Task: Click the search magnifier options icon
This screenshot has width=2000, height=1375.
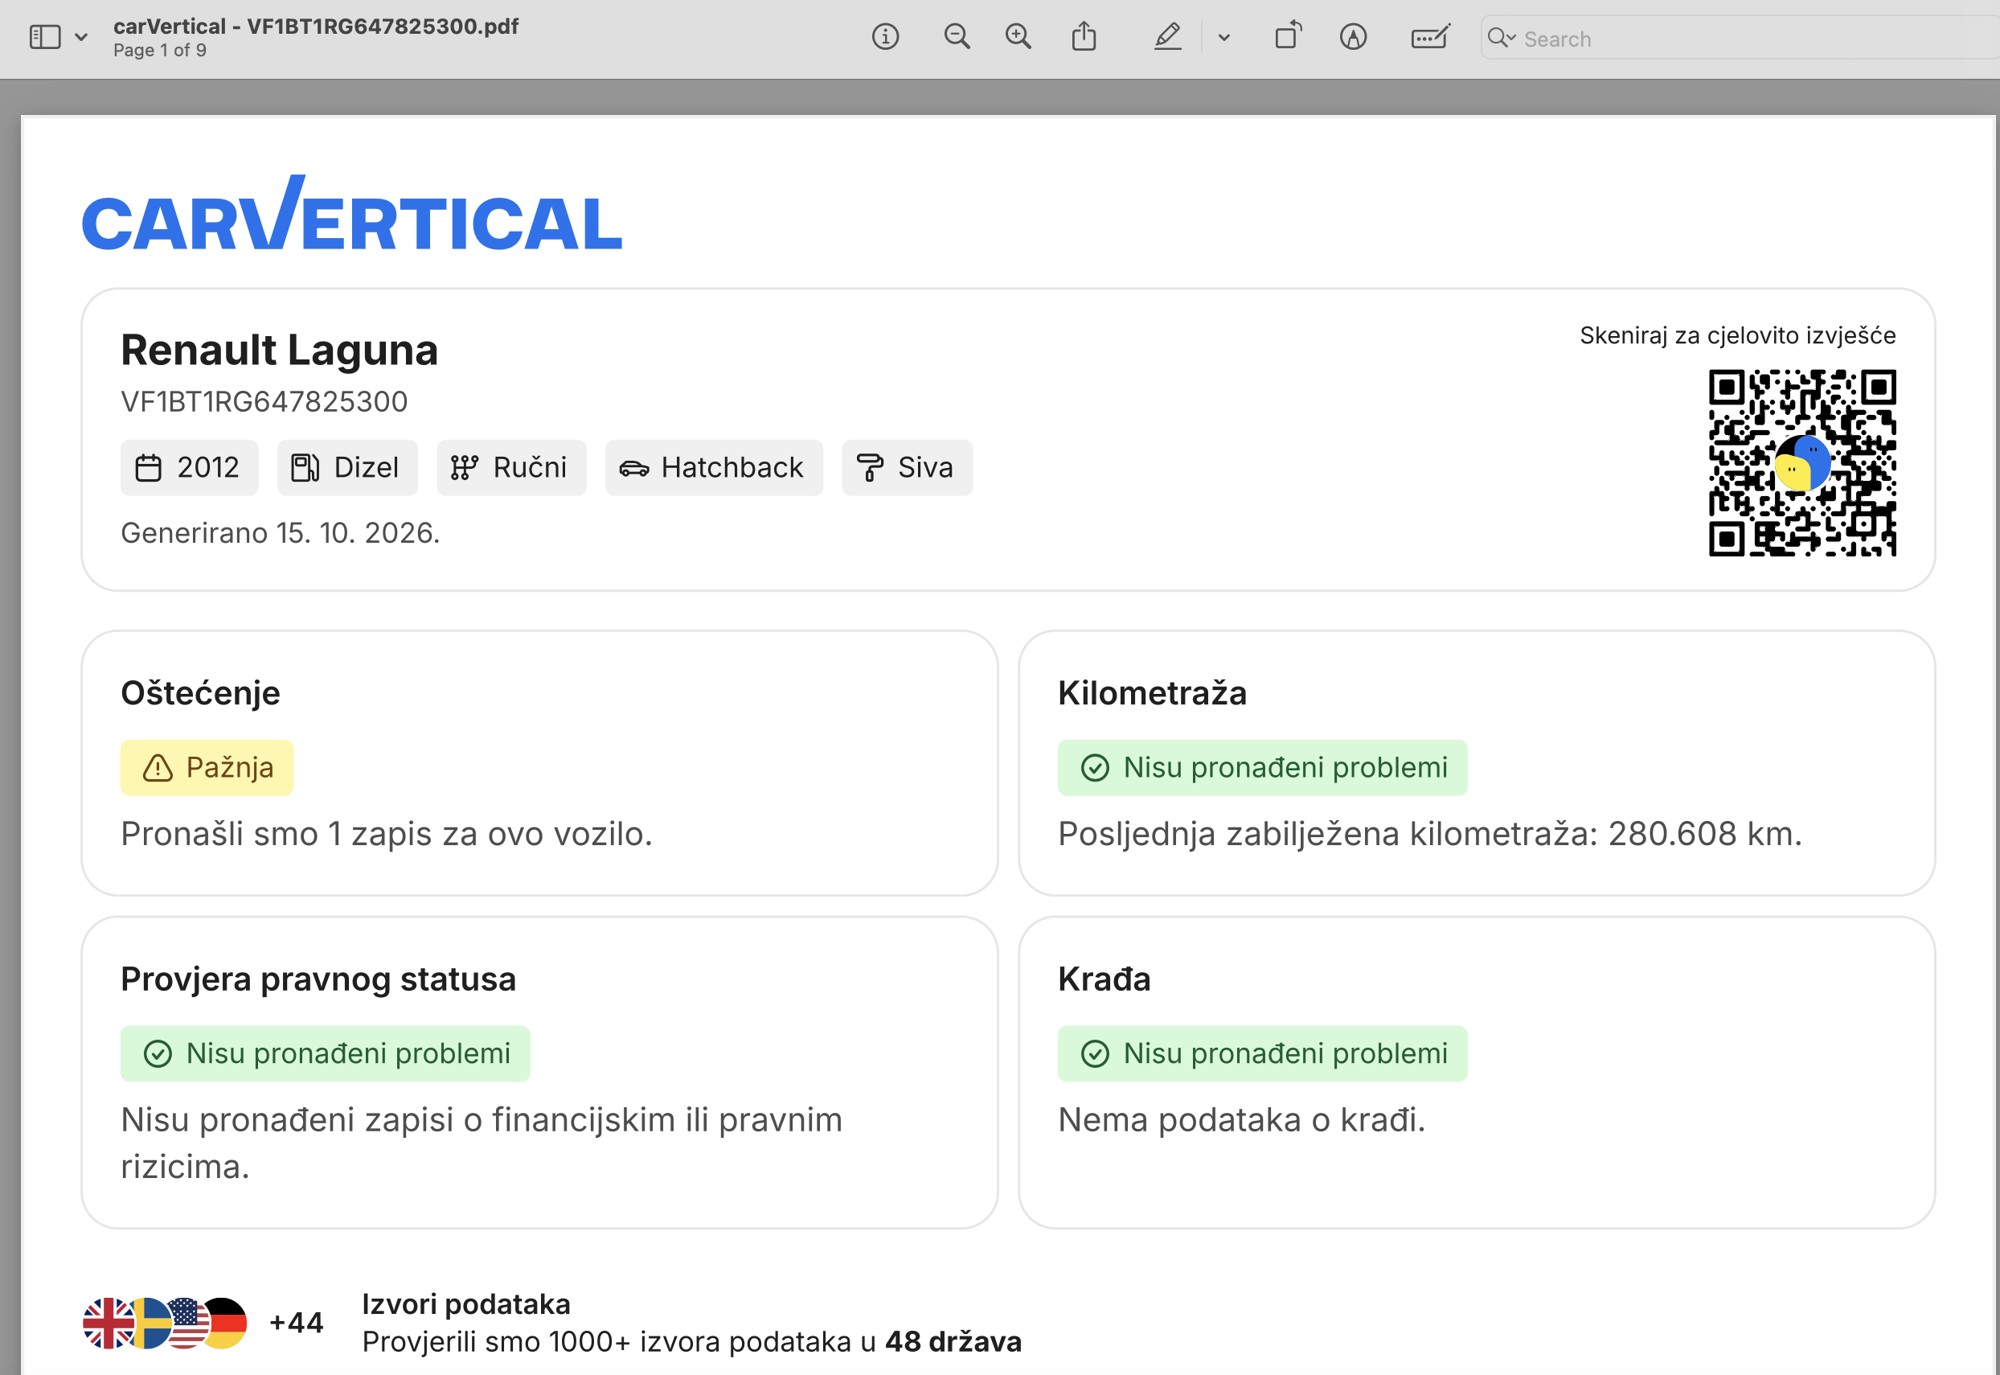Action: click(x=1502, y=38)
